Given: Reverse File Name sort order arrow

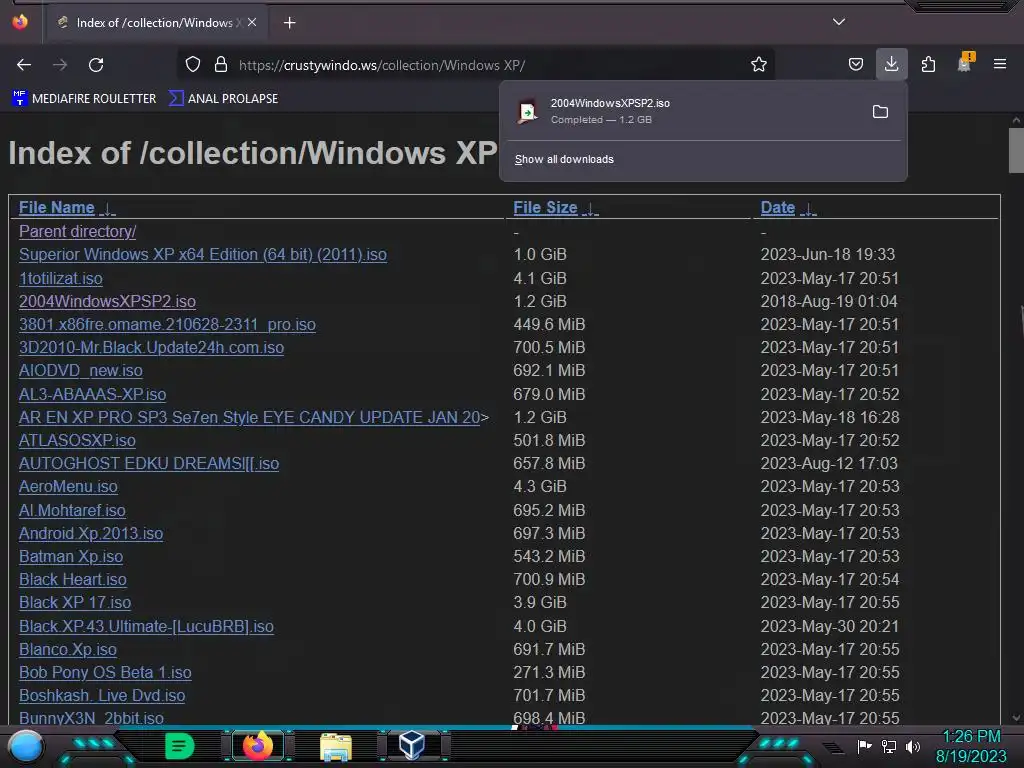Looking at the screenshot, I should 108,209.
